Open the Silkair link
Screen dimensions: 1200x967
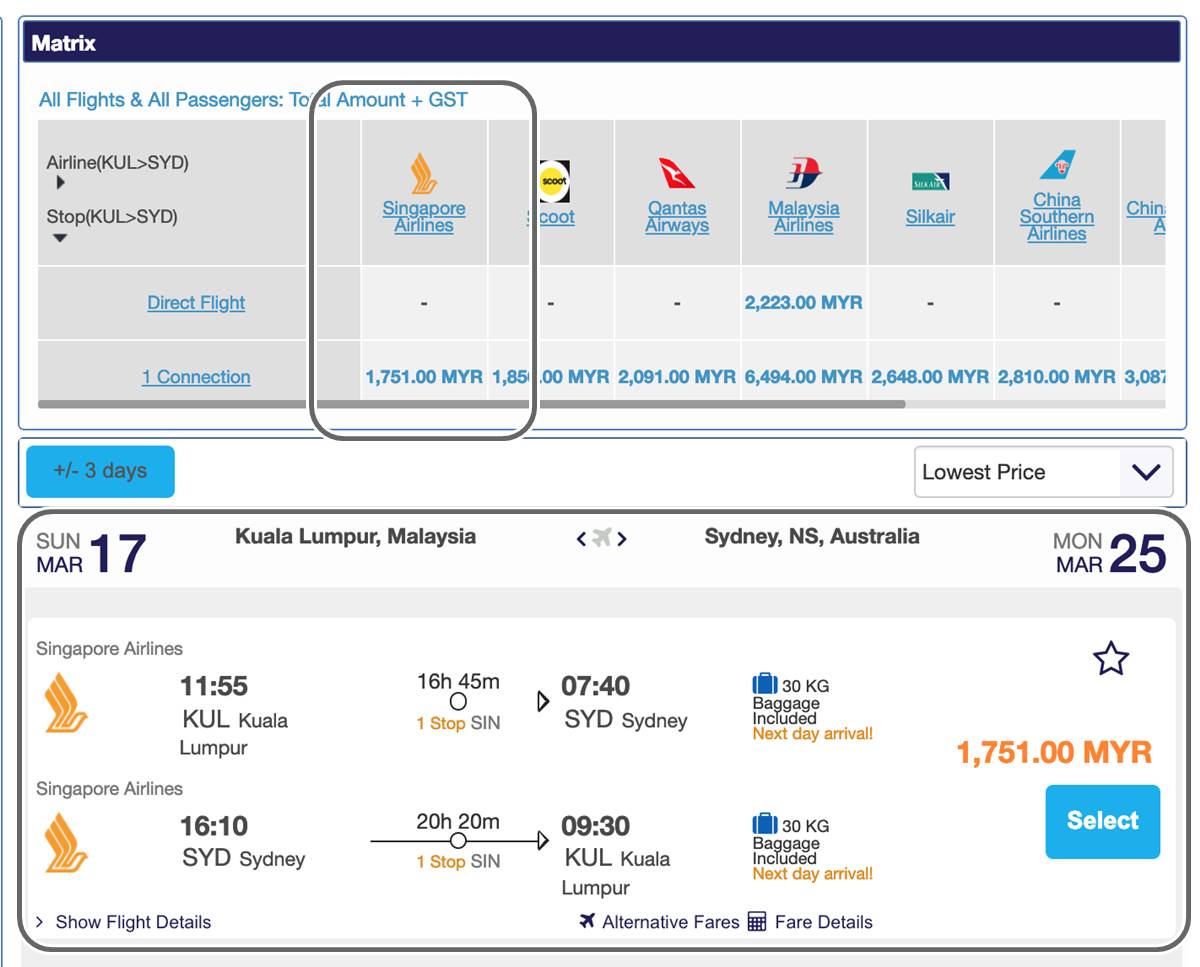[930, 217]
